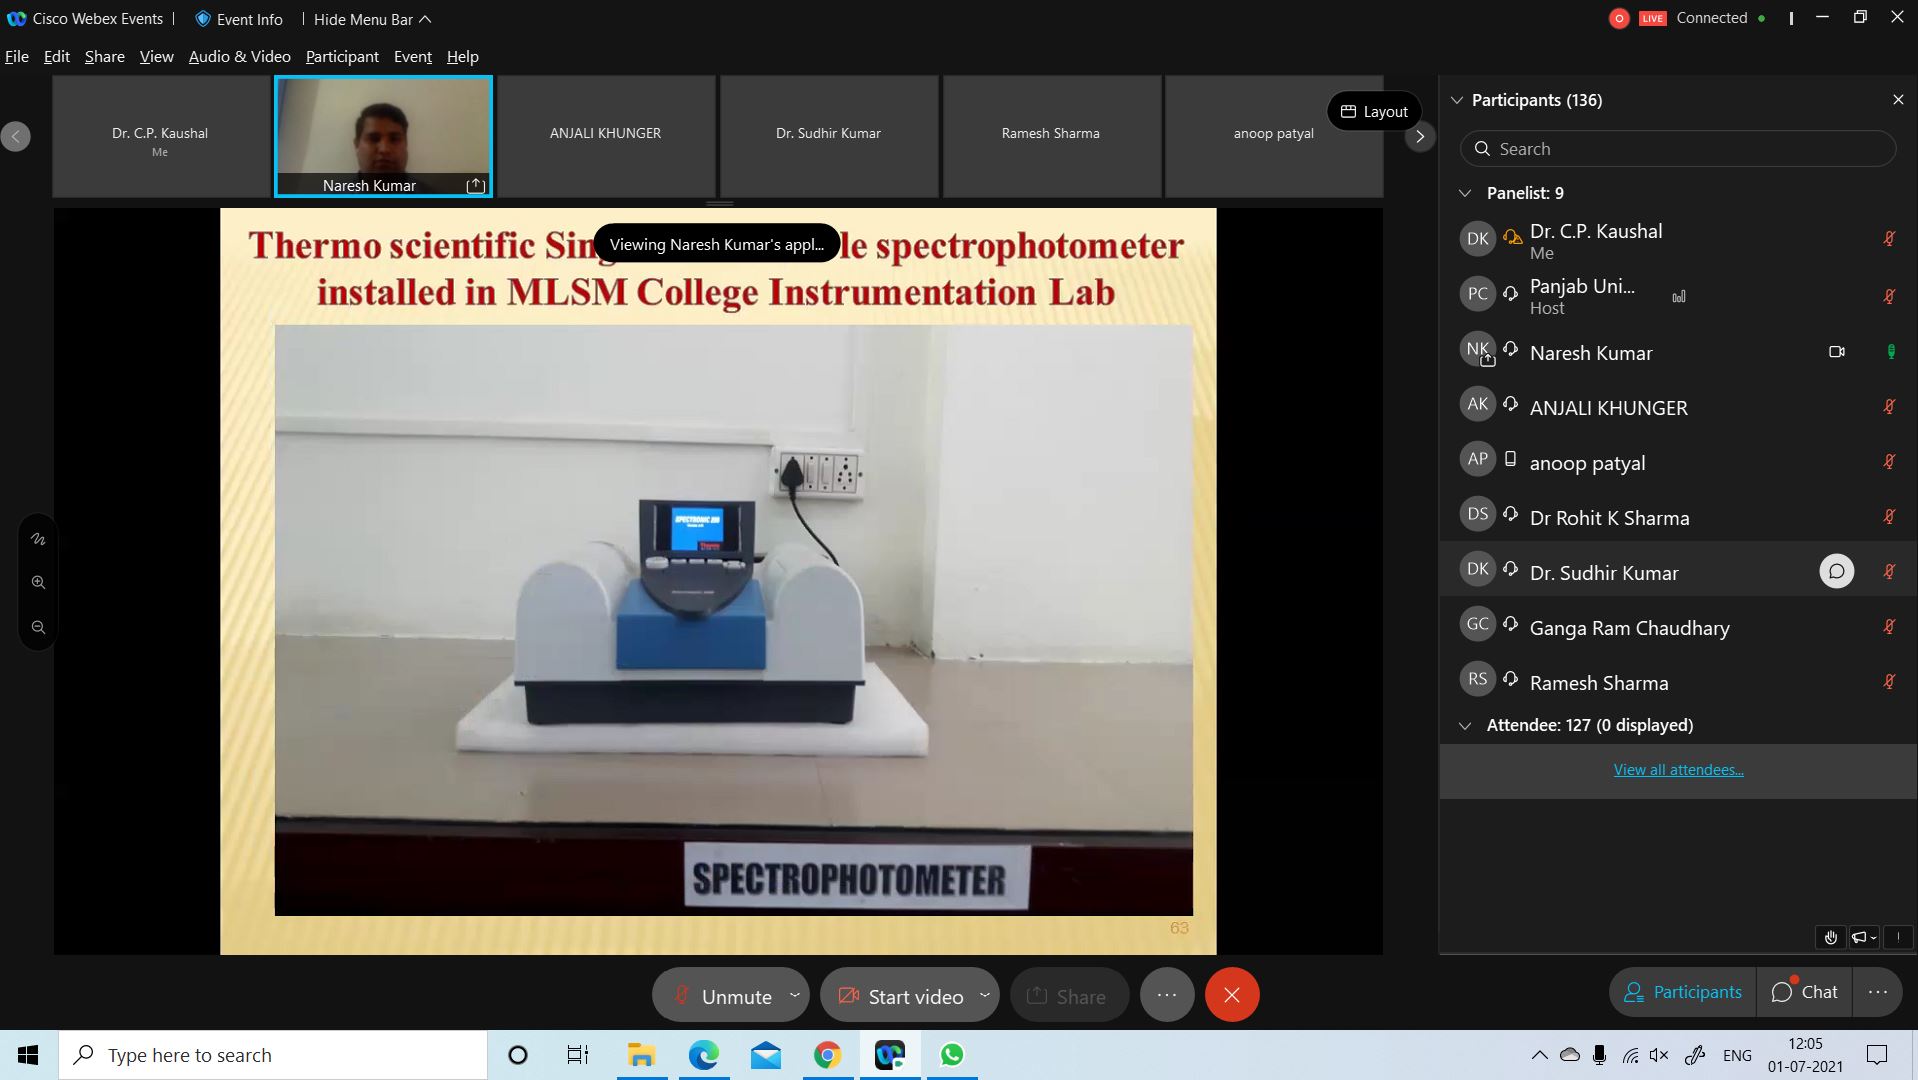The width and height of the screenshot is (1918, 1080).
Task: Select Dr Rohit K Sharma in panelist list
Action: (x=1678, y=517)
